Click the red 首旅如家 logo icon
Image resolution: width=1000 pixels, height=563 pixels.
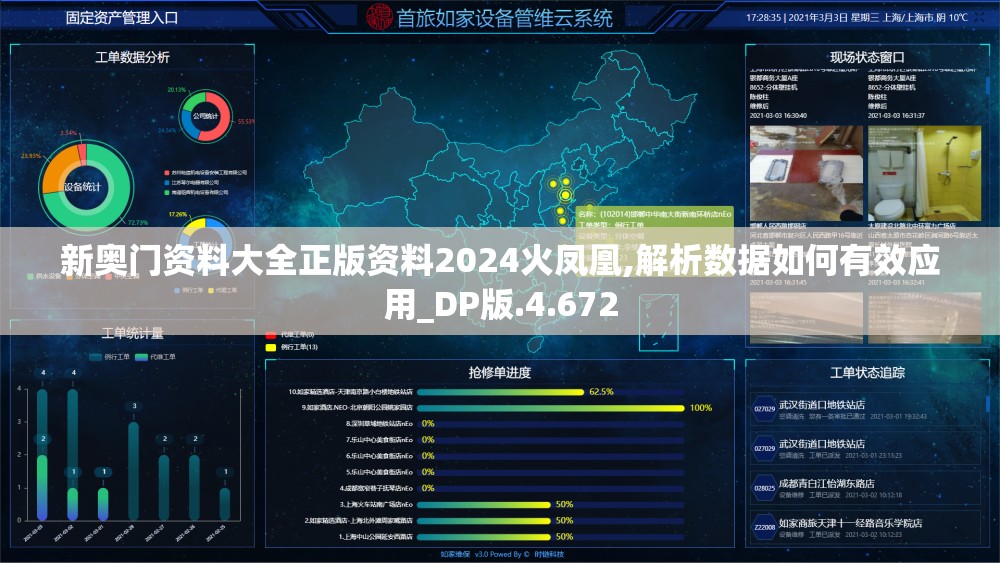tap(379, 17)
